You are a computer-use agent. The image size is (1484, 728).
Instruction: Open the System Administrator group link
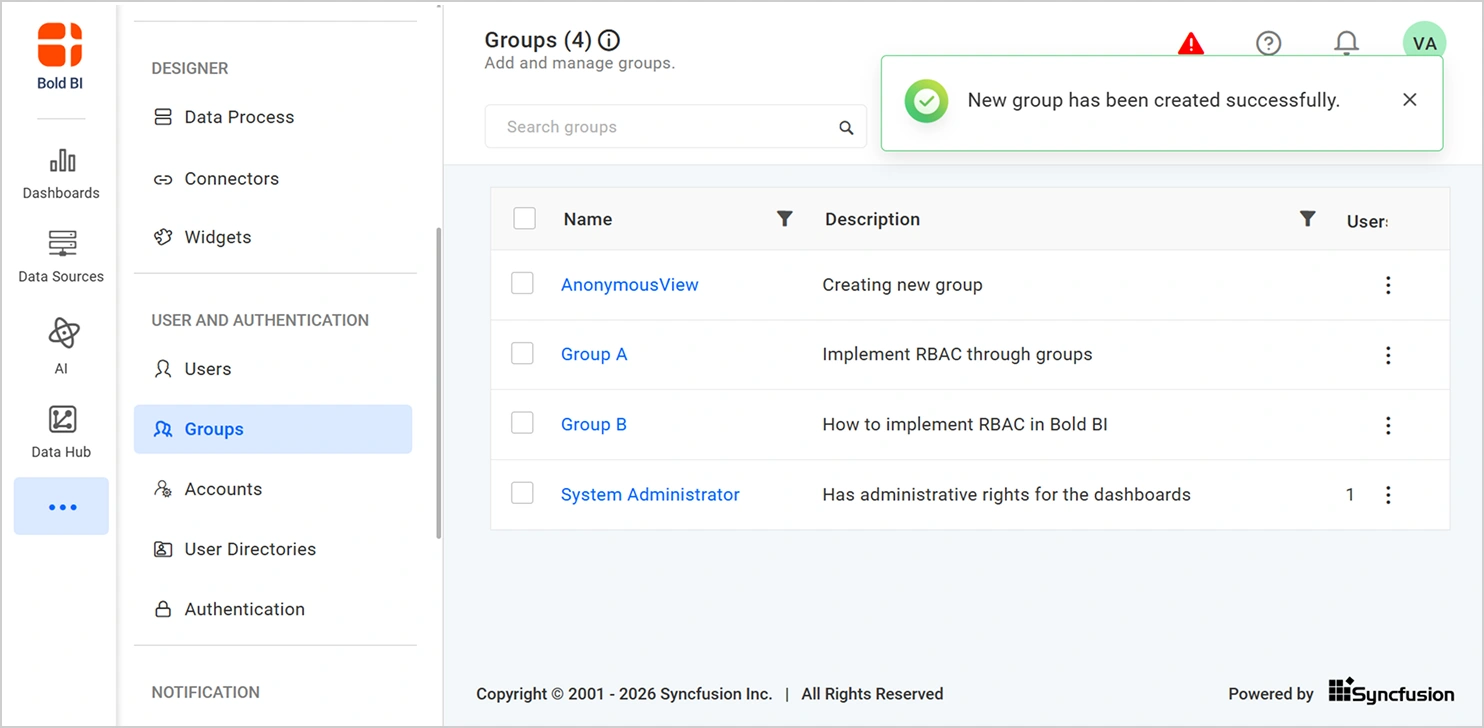pos(650,494)
